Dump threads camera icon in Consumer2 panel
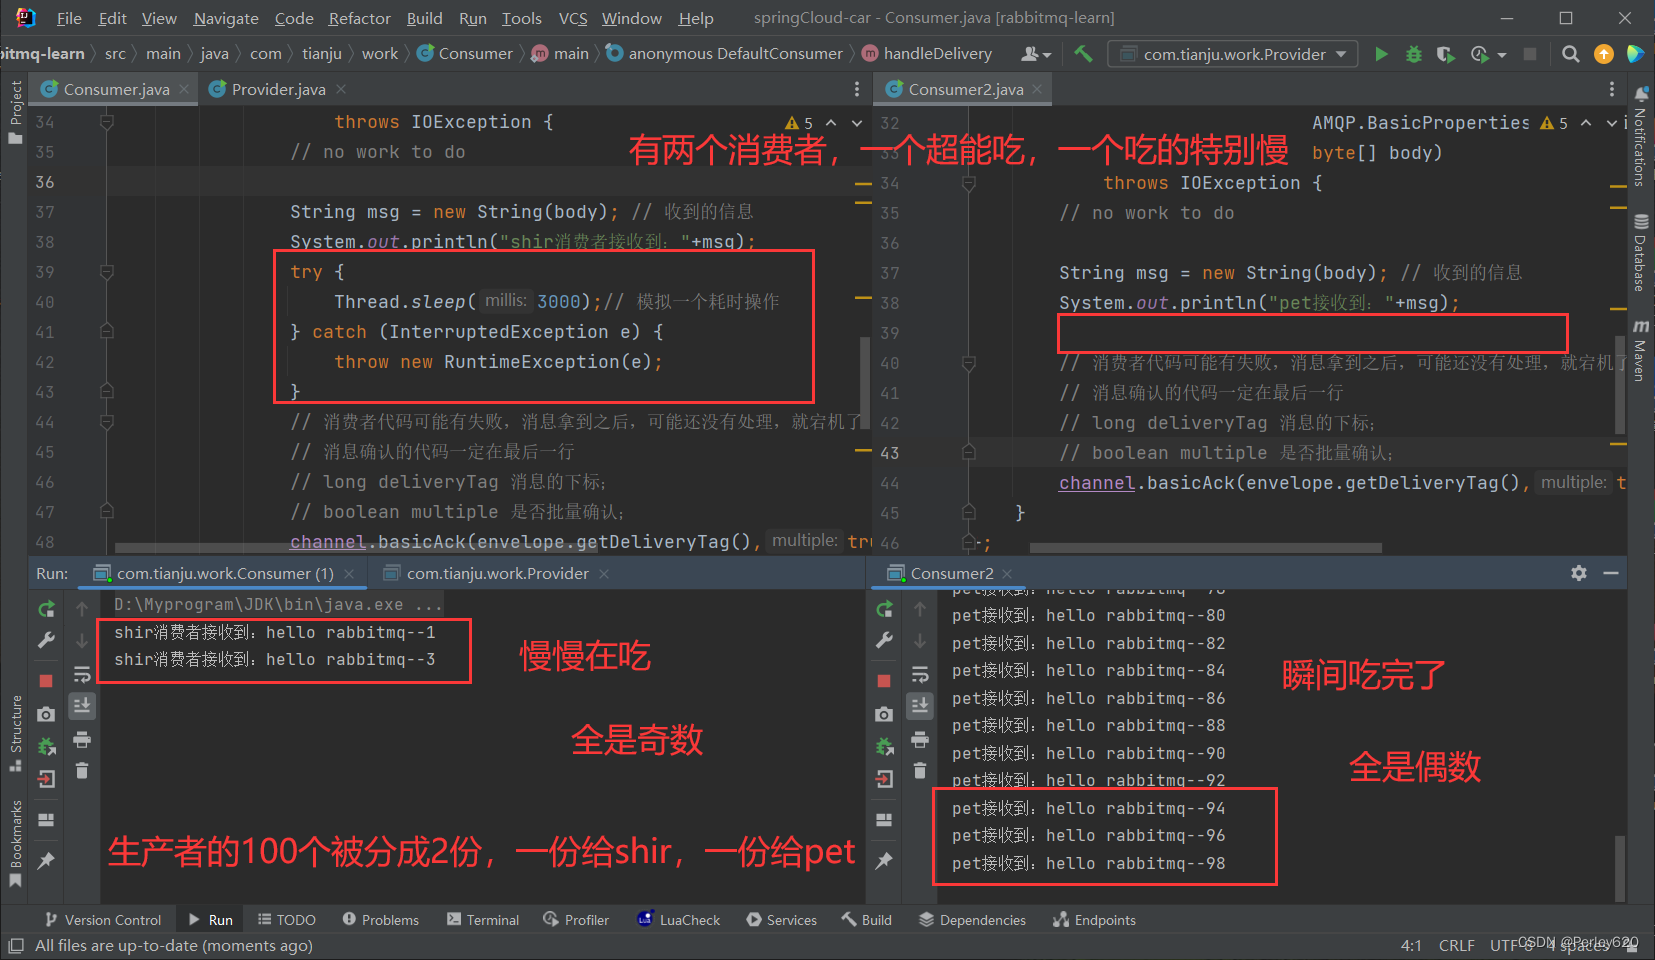This screenshot has width=1655, height=960. (x=884, y=714)
